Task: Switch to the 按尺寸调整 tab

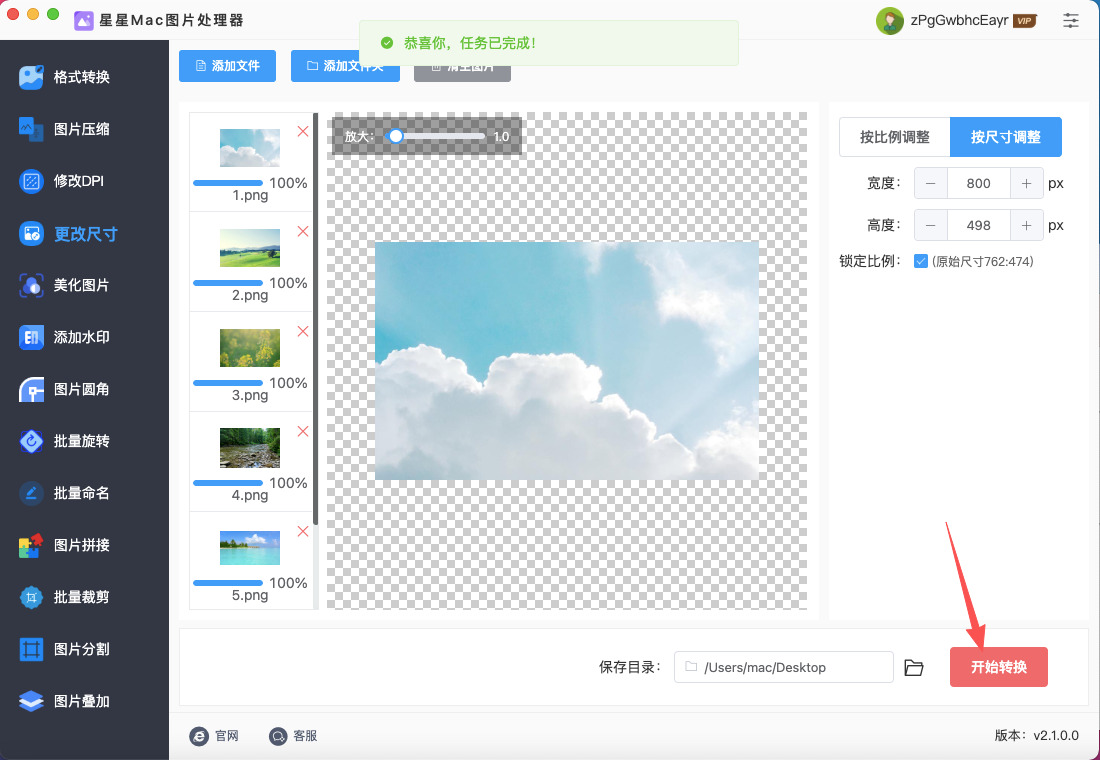Action: pos(1005,137)
